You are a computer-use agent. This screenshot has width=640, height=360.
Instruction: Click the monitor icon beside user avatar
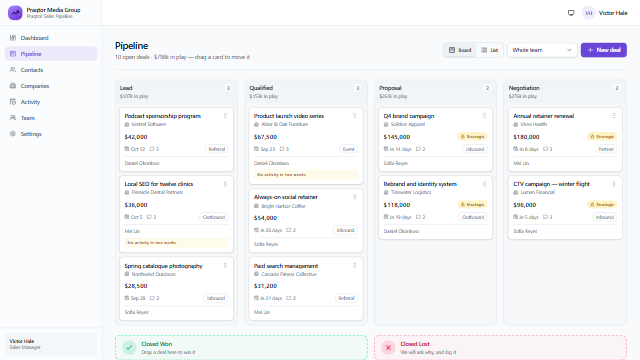tap(571, 13)
